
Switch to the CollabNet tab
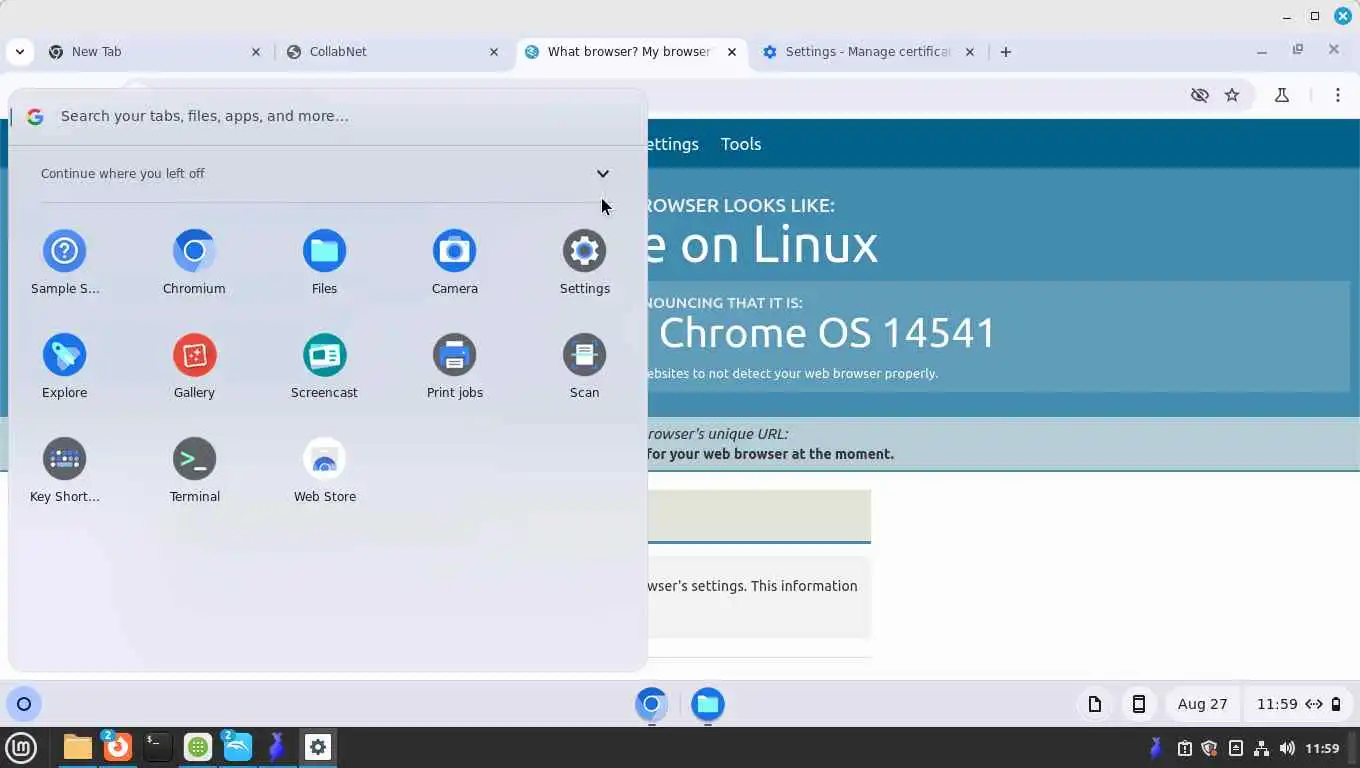click(x=394, y=52)
